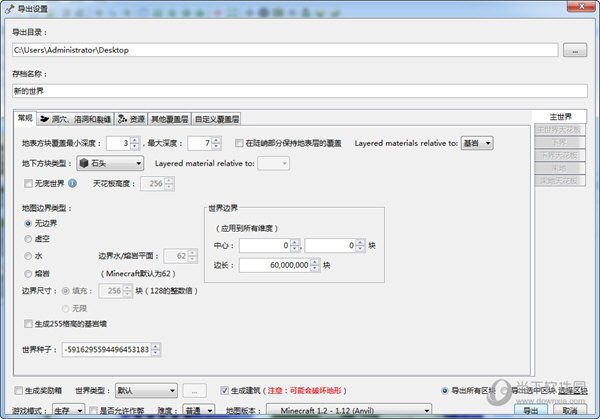Click the 导出 export button
Screen dimensions: 600x419
(530, 410)
